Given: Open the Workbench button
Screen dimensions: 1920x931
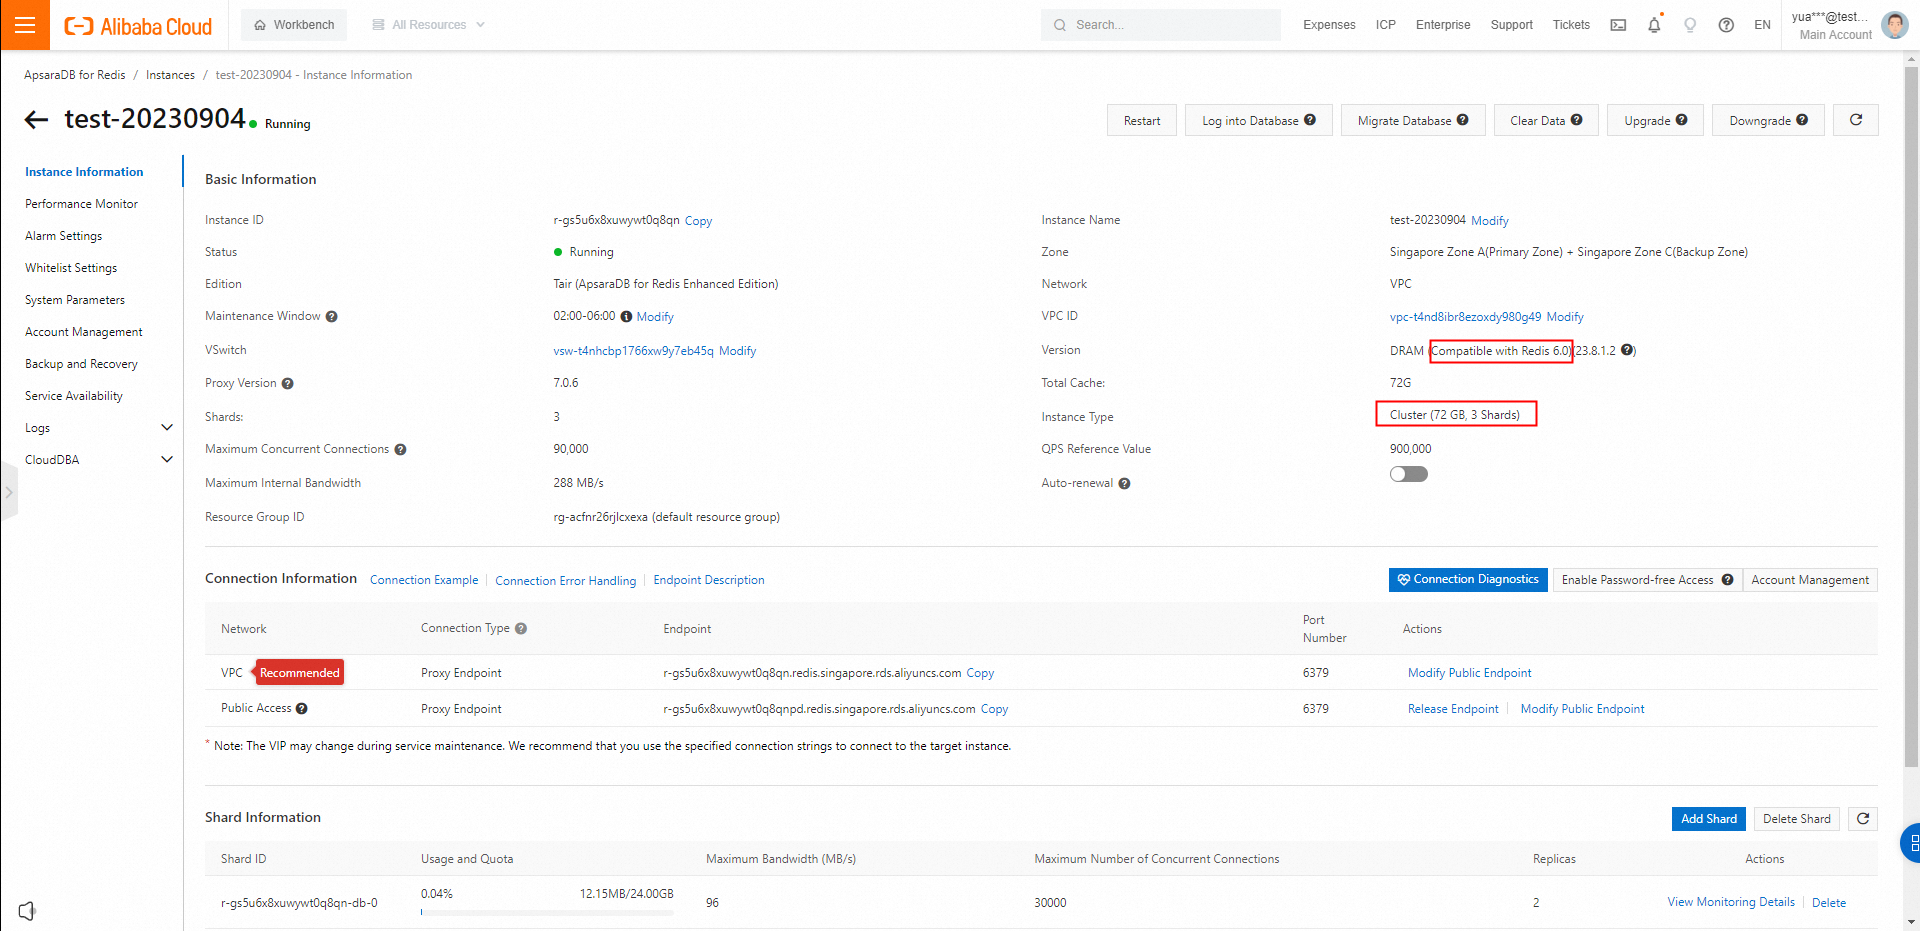Looking at the screenshot, I should pos(294,25).
